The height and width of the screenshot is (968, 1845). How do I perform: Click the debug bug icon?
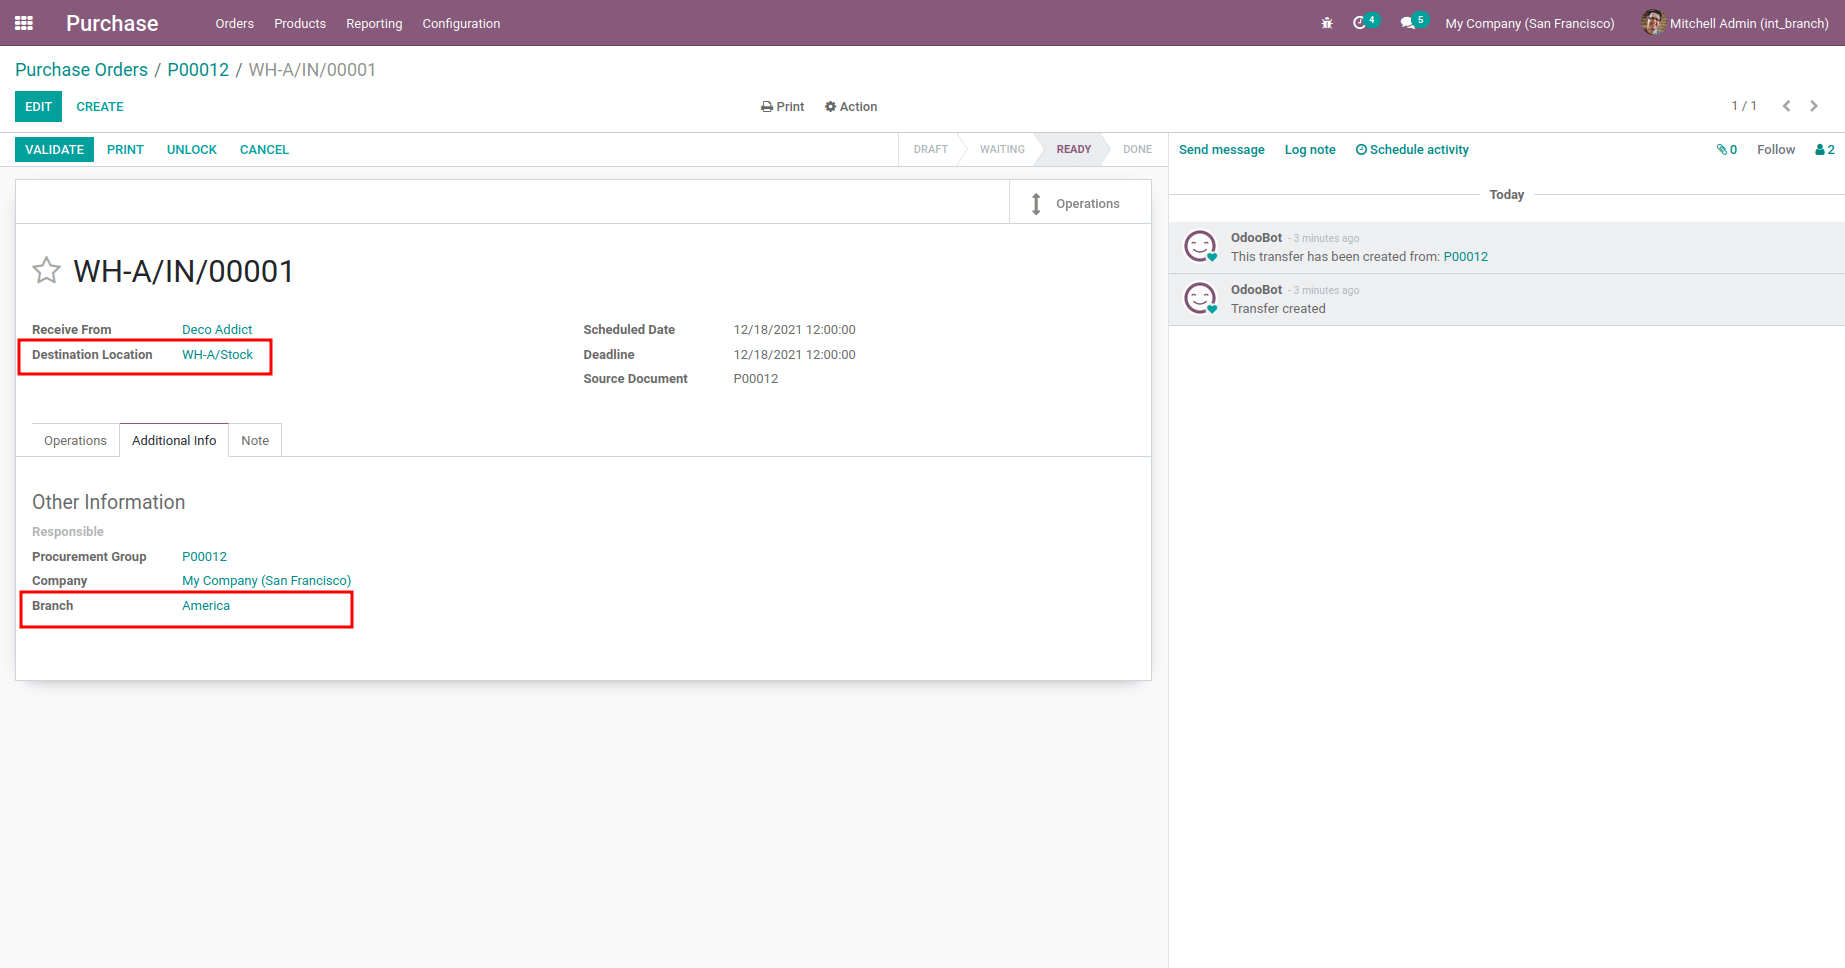1327,23
